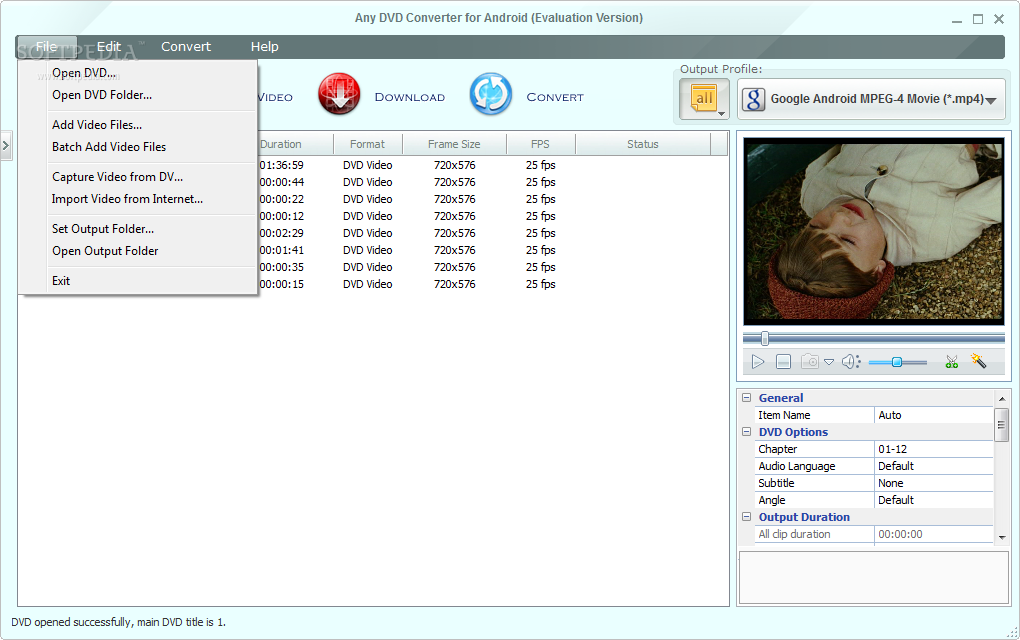Adjust the volume slider handle
This screenshot has width=1020, height=640.
click(x=896, y=362)
